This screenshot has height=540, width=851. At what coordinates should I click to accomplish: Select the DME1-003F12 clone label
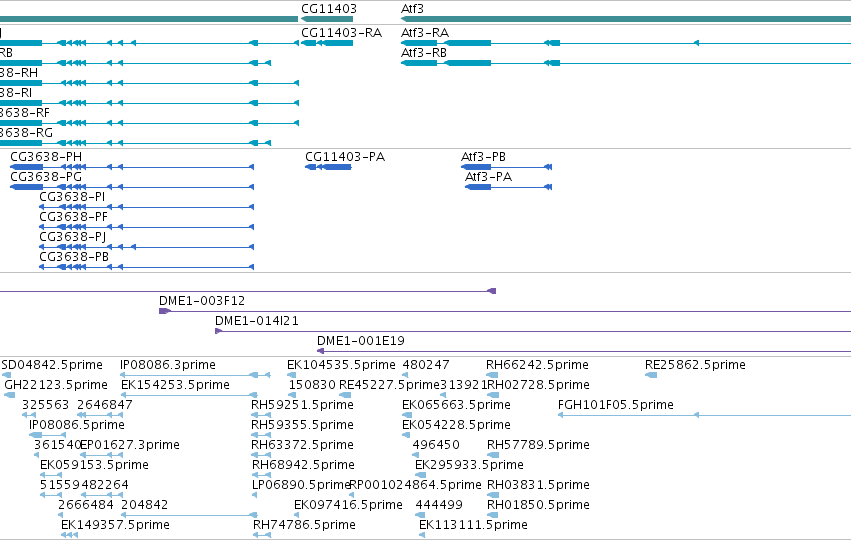click(202, 301)
